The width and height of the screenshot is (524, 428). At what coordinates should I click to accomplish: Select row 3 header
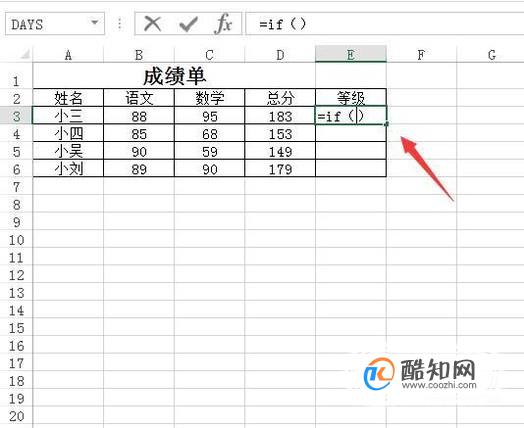[16, 116]
